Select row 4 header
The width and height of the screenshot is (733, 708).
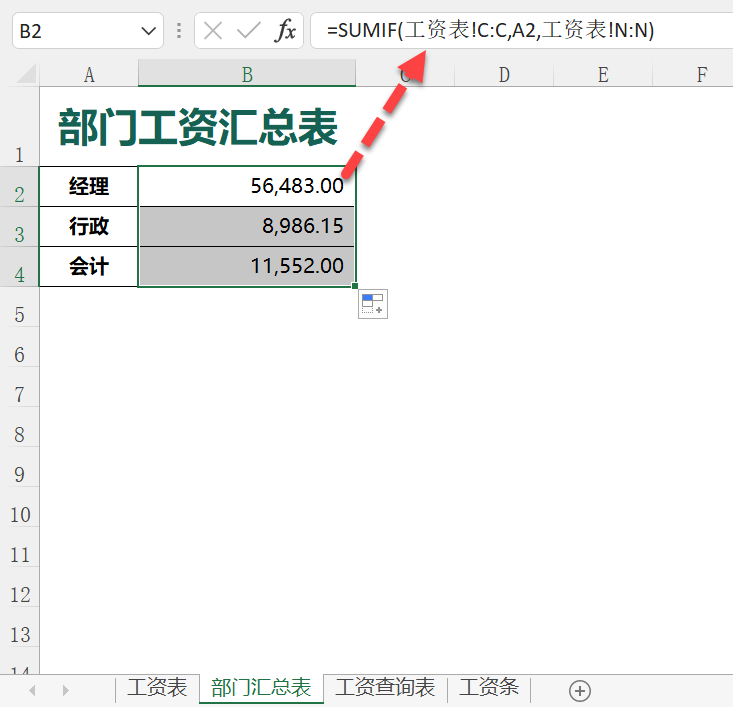pos(19,267)
